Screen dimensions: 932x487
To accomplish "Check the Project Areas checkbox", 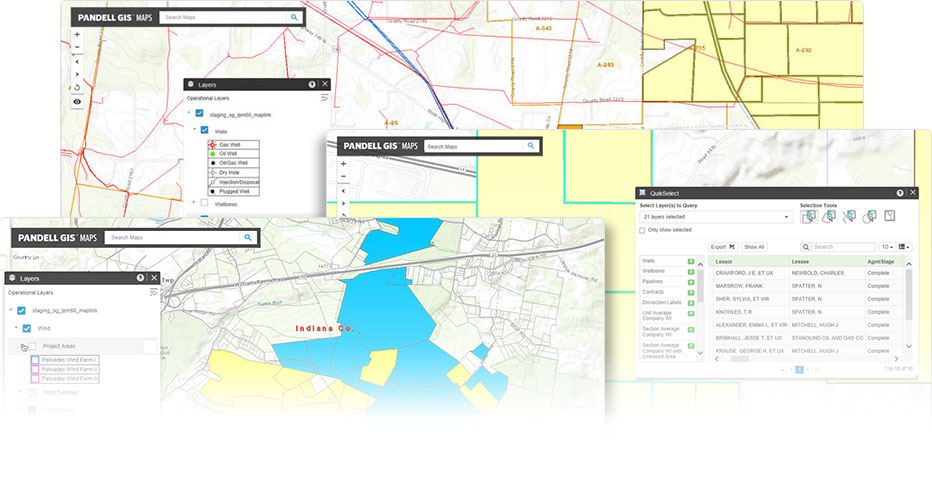I will pyautogui.click(x=32, y=345).
